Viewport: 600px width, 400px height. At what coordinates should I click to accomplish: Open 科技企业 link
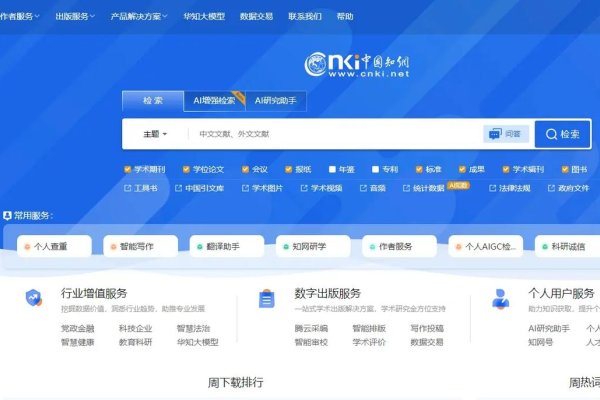[135, 328]
